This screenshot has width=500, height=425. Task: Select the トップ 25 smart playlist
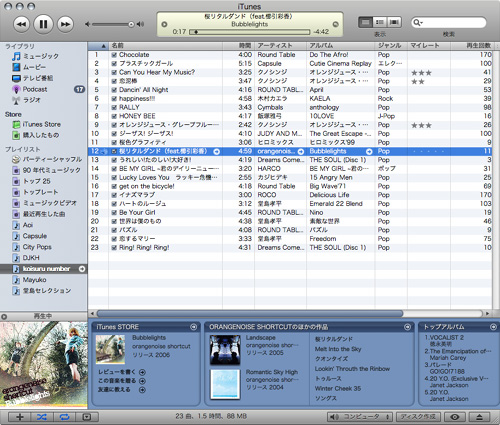(32, 181)
